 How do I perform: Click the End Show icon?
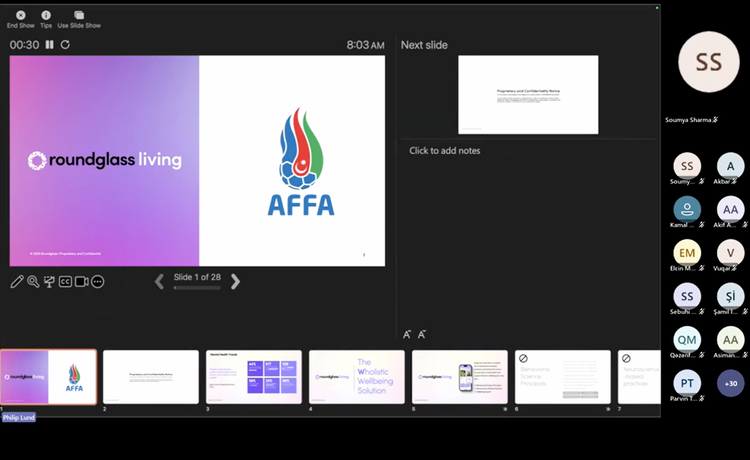tap(21, 15)
